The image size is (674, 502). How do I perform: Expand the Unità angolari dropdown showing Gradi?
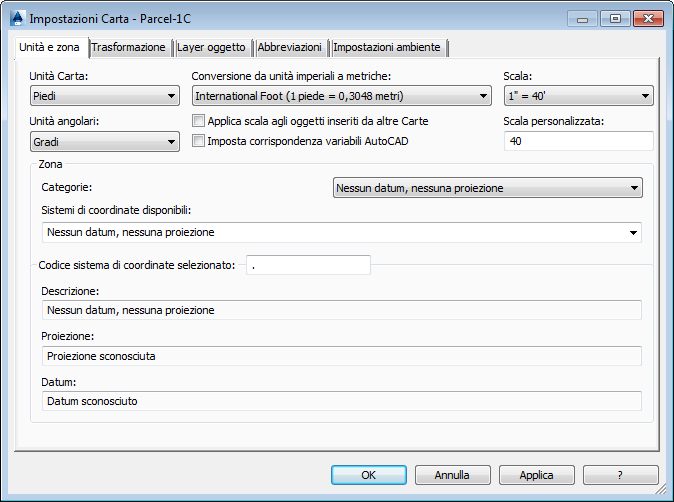pos(105,141)
